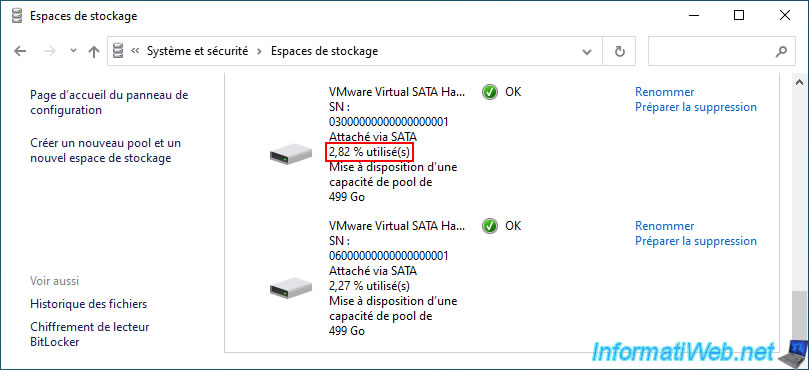Click the back navigation arrow
This screenshot has height=370, width=809.
[x=20, y=51]
